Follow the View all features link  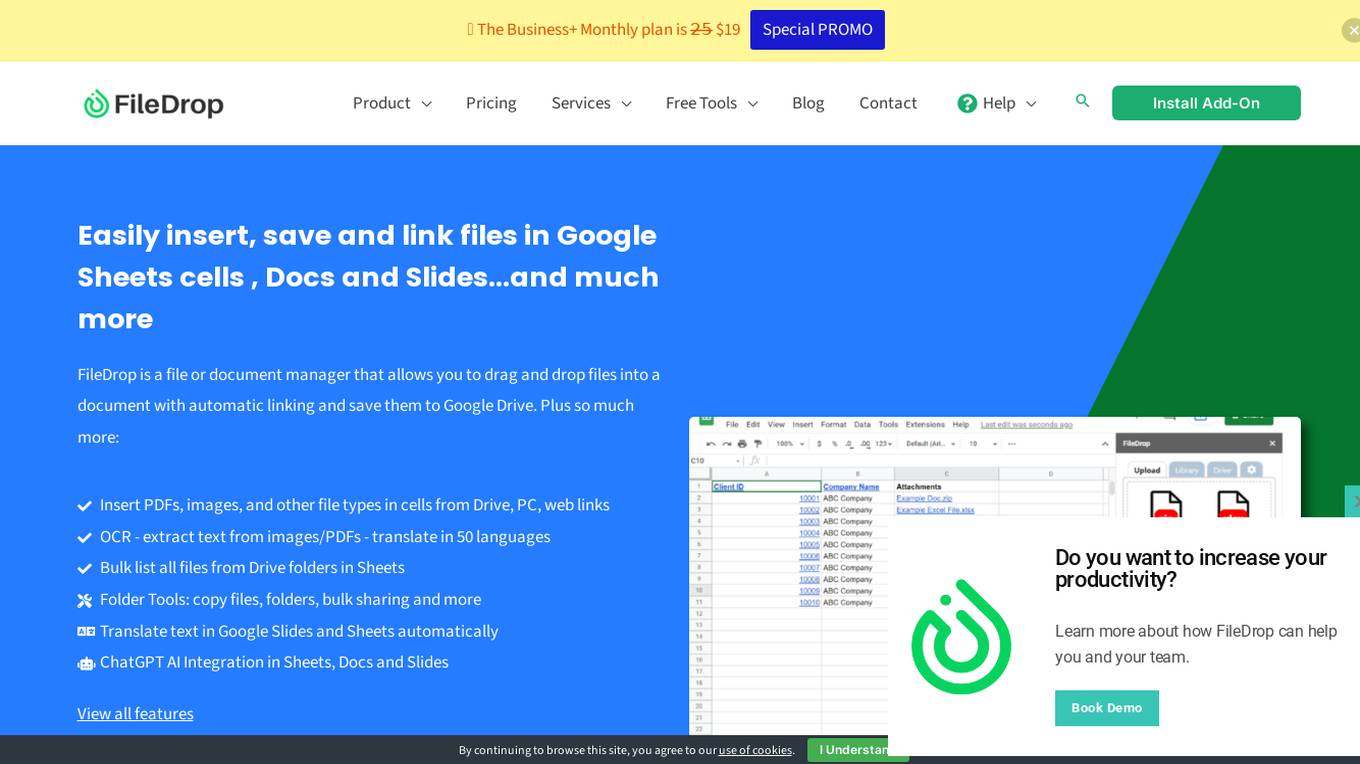pos(135,713)
